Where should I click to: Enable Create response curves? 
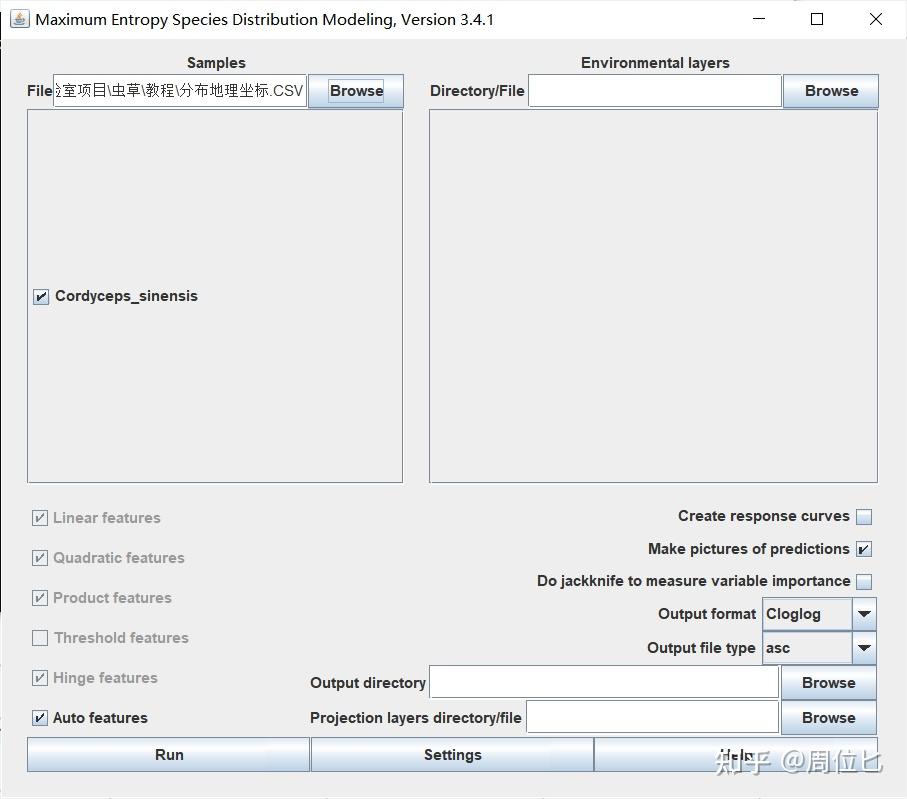[864, 517]
